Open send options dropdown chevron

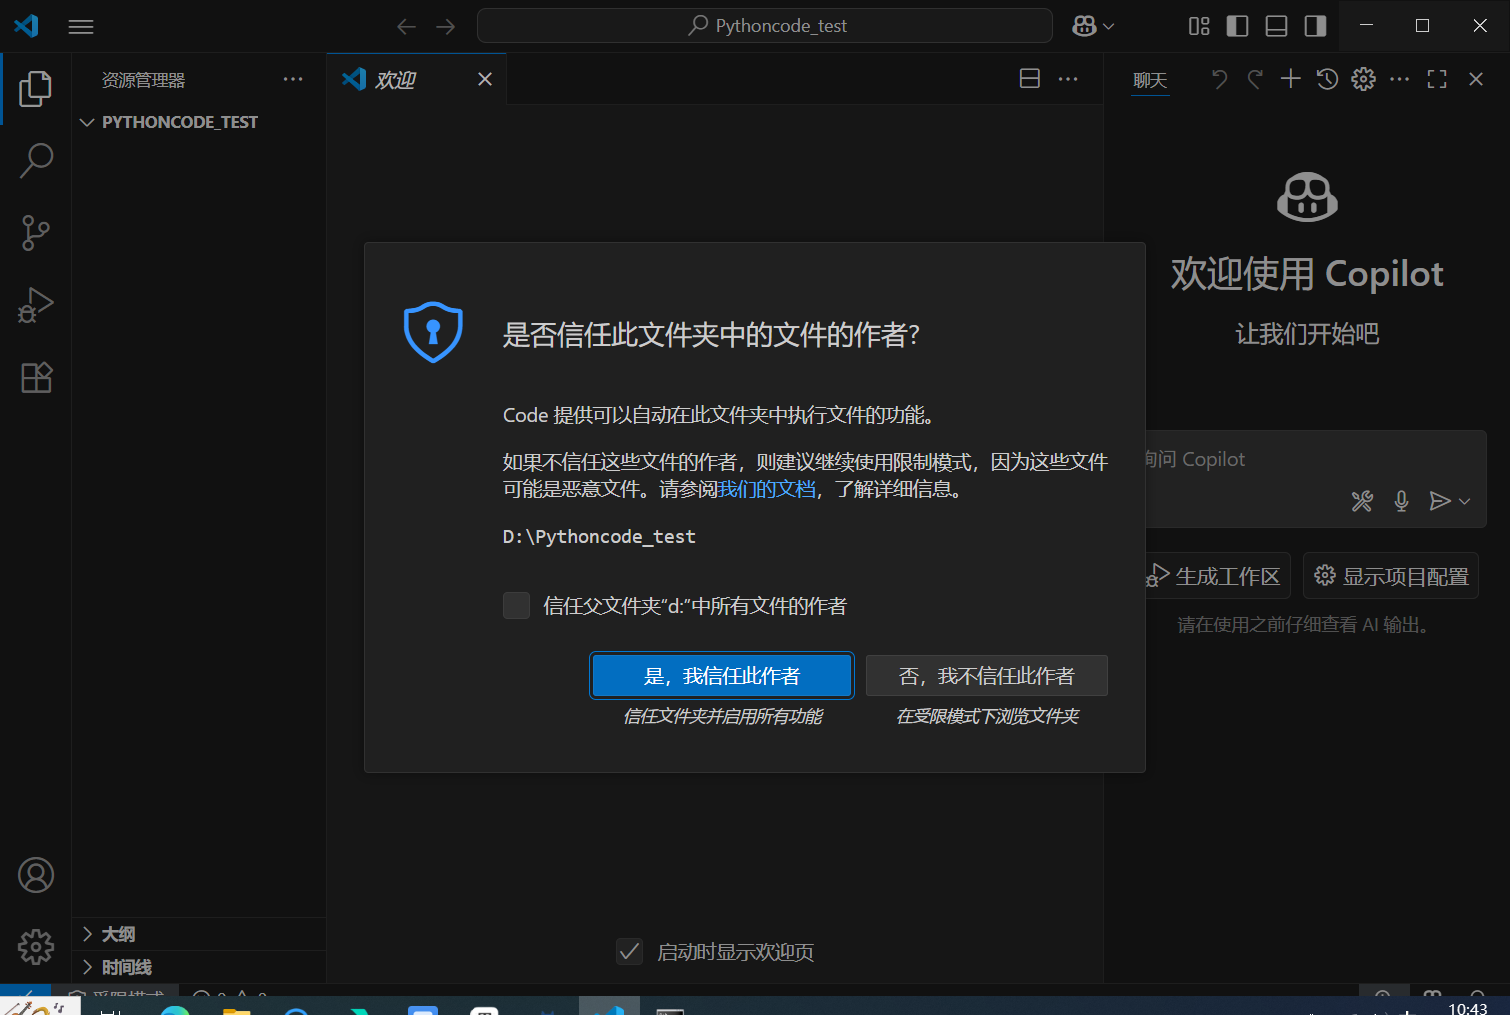click(1465, 501)
